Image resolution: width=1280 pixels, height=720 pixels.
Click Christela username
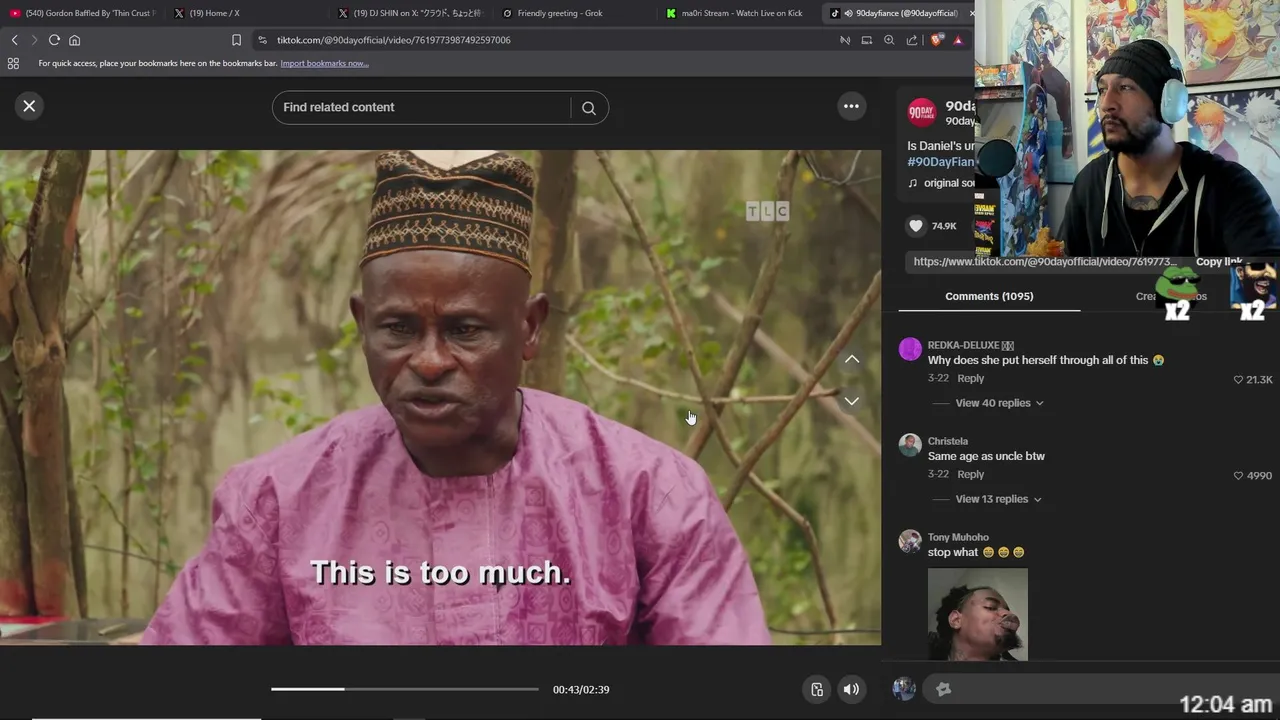(x=947, y=441)
